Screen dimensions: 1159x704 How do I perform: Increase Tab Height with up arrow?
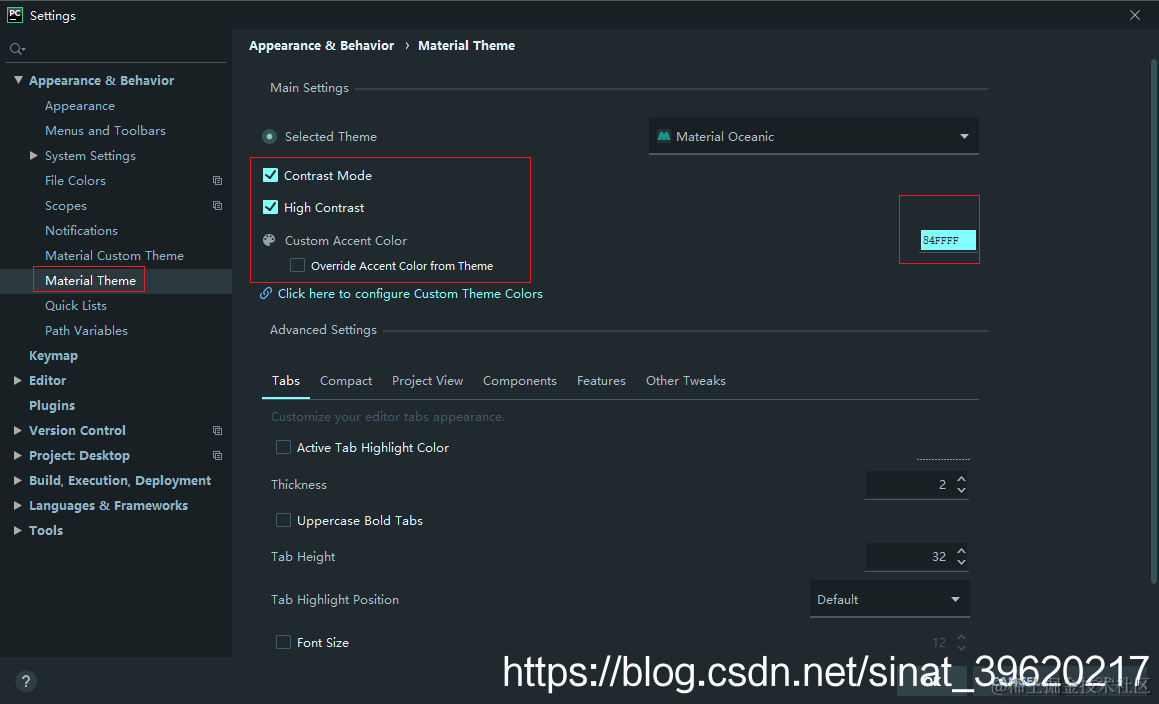click(x=961, y=551)
